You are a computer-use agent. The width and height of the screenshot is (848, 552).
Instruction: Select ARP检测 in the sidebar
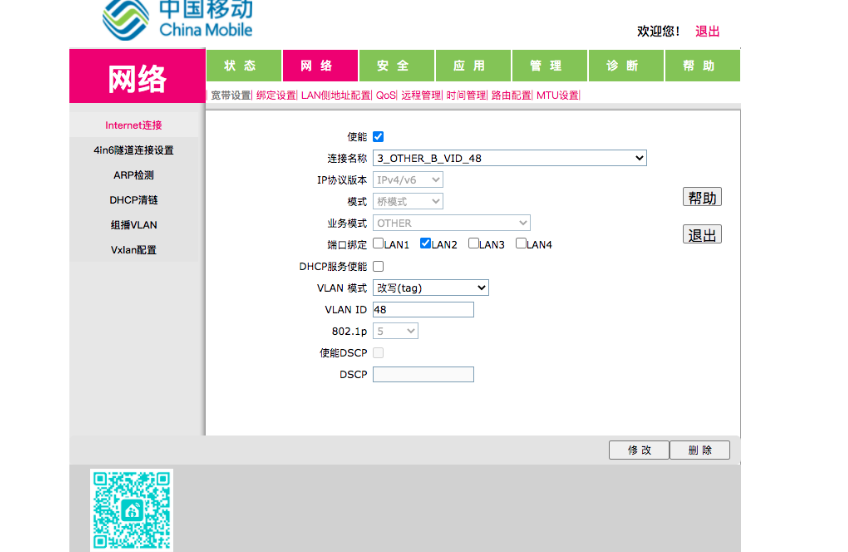(134, 175)
